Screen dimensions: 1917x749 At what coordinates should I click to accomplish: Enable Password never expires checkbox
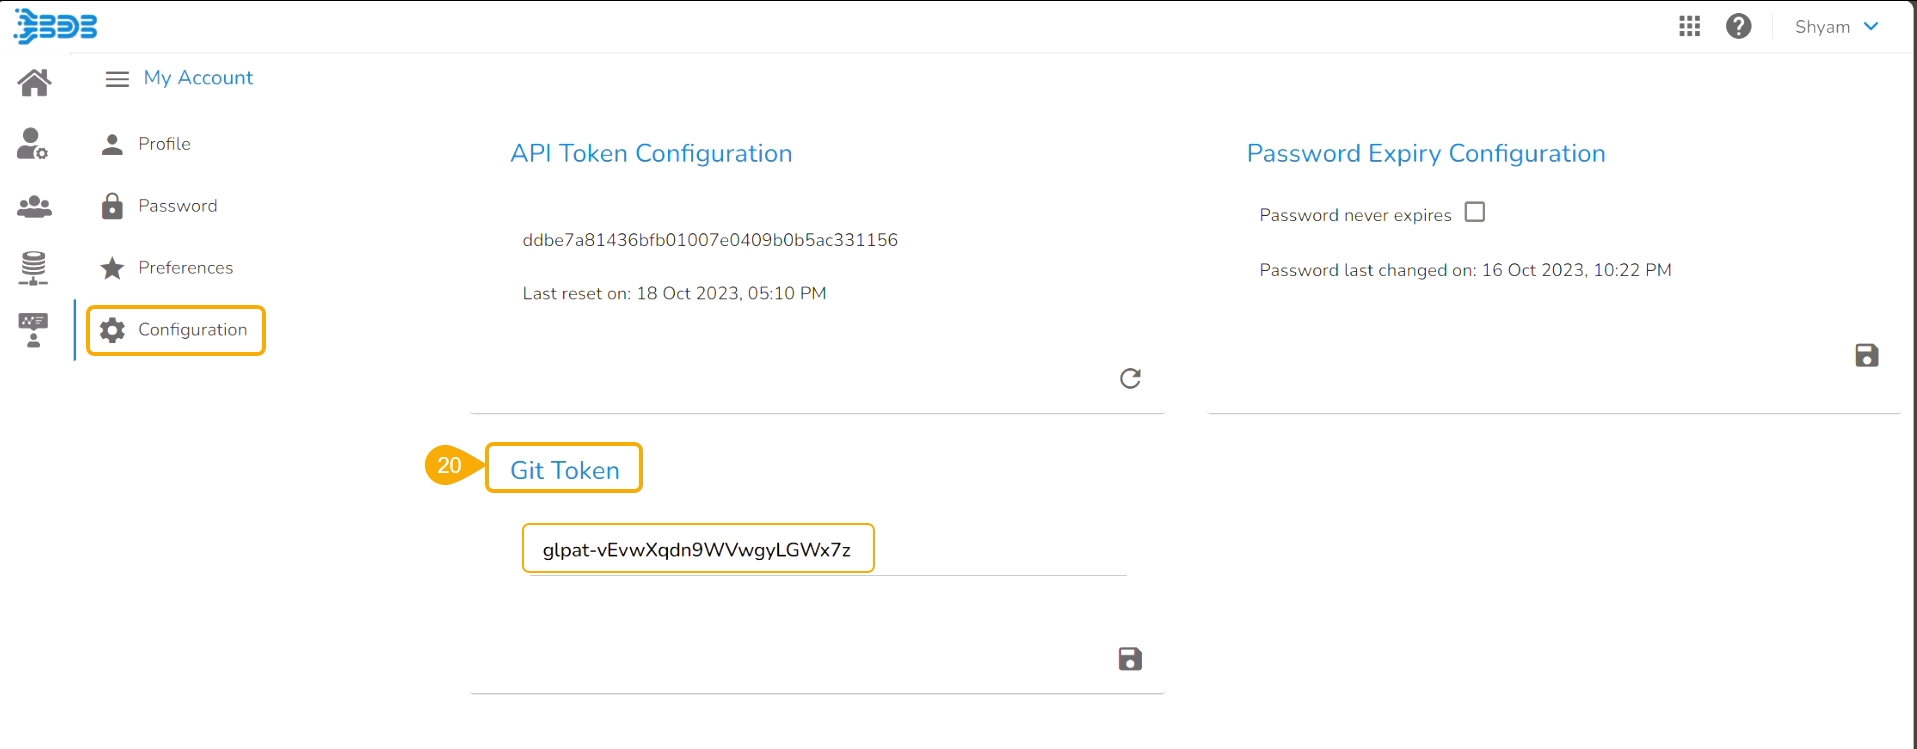click(1474, 212)
